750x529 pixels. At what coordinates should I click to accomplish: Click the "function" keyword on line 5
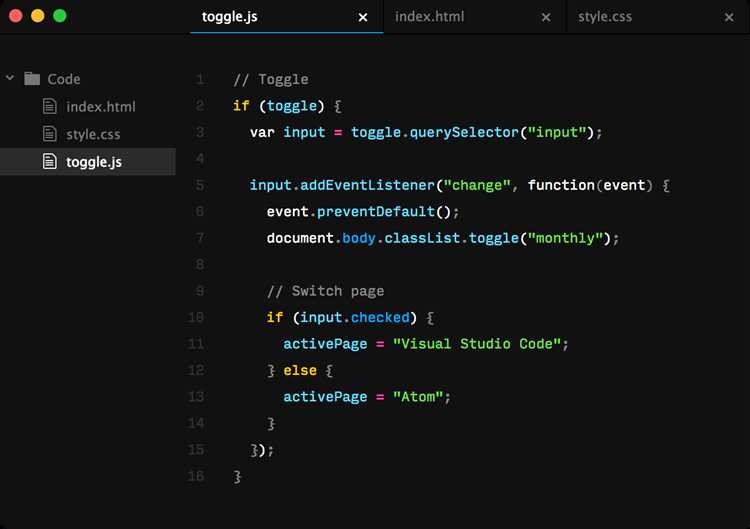561,185
